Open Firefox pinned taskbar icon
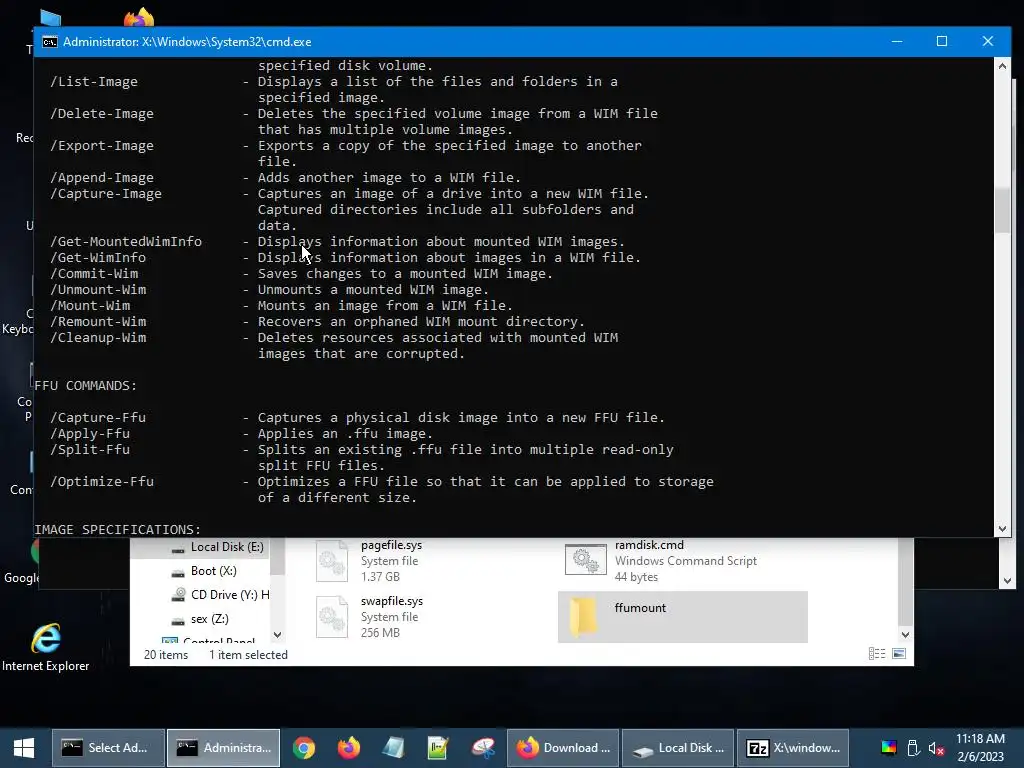This screenshot has height=768, width=1024. pos(349,748)
